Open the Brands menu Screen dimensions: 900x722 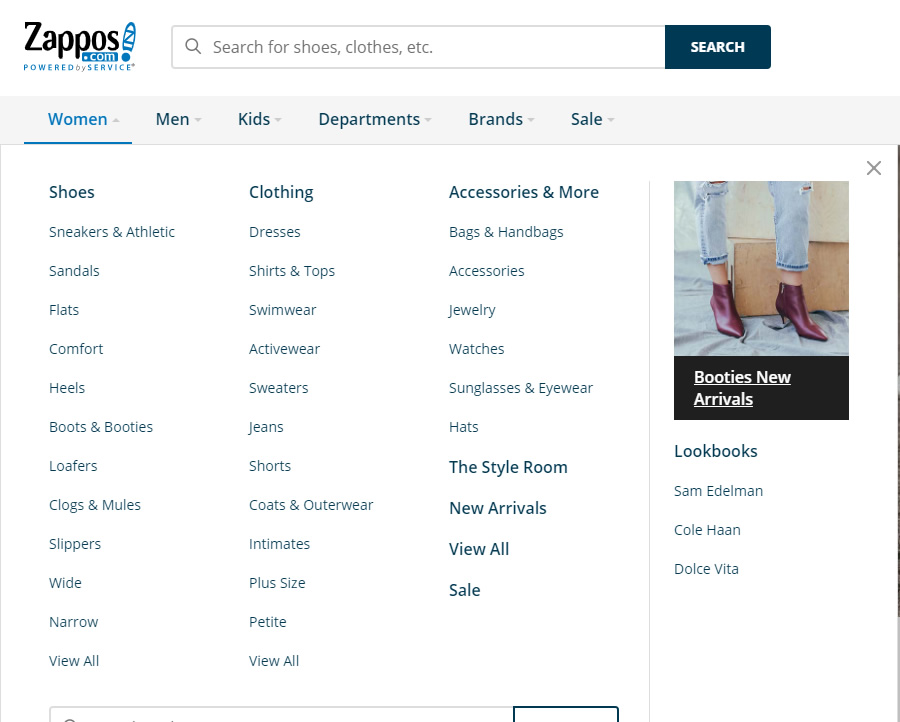[x=502, y=119]
